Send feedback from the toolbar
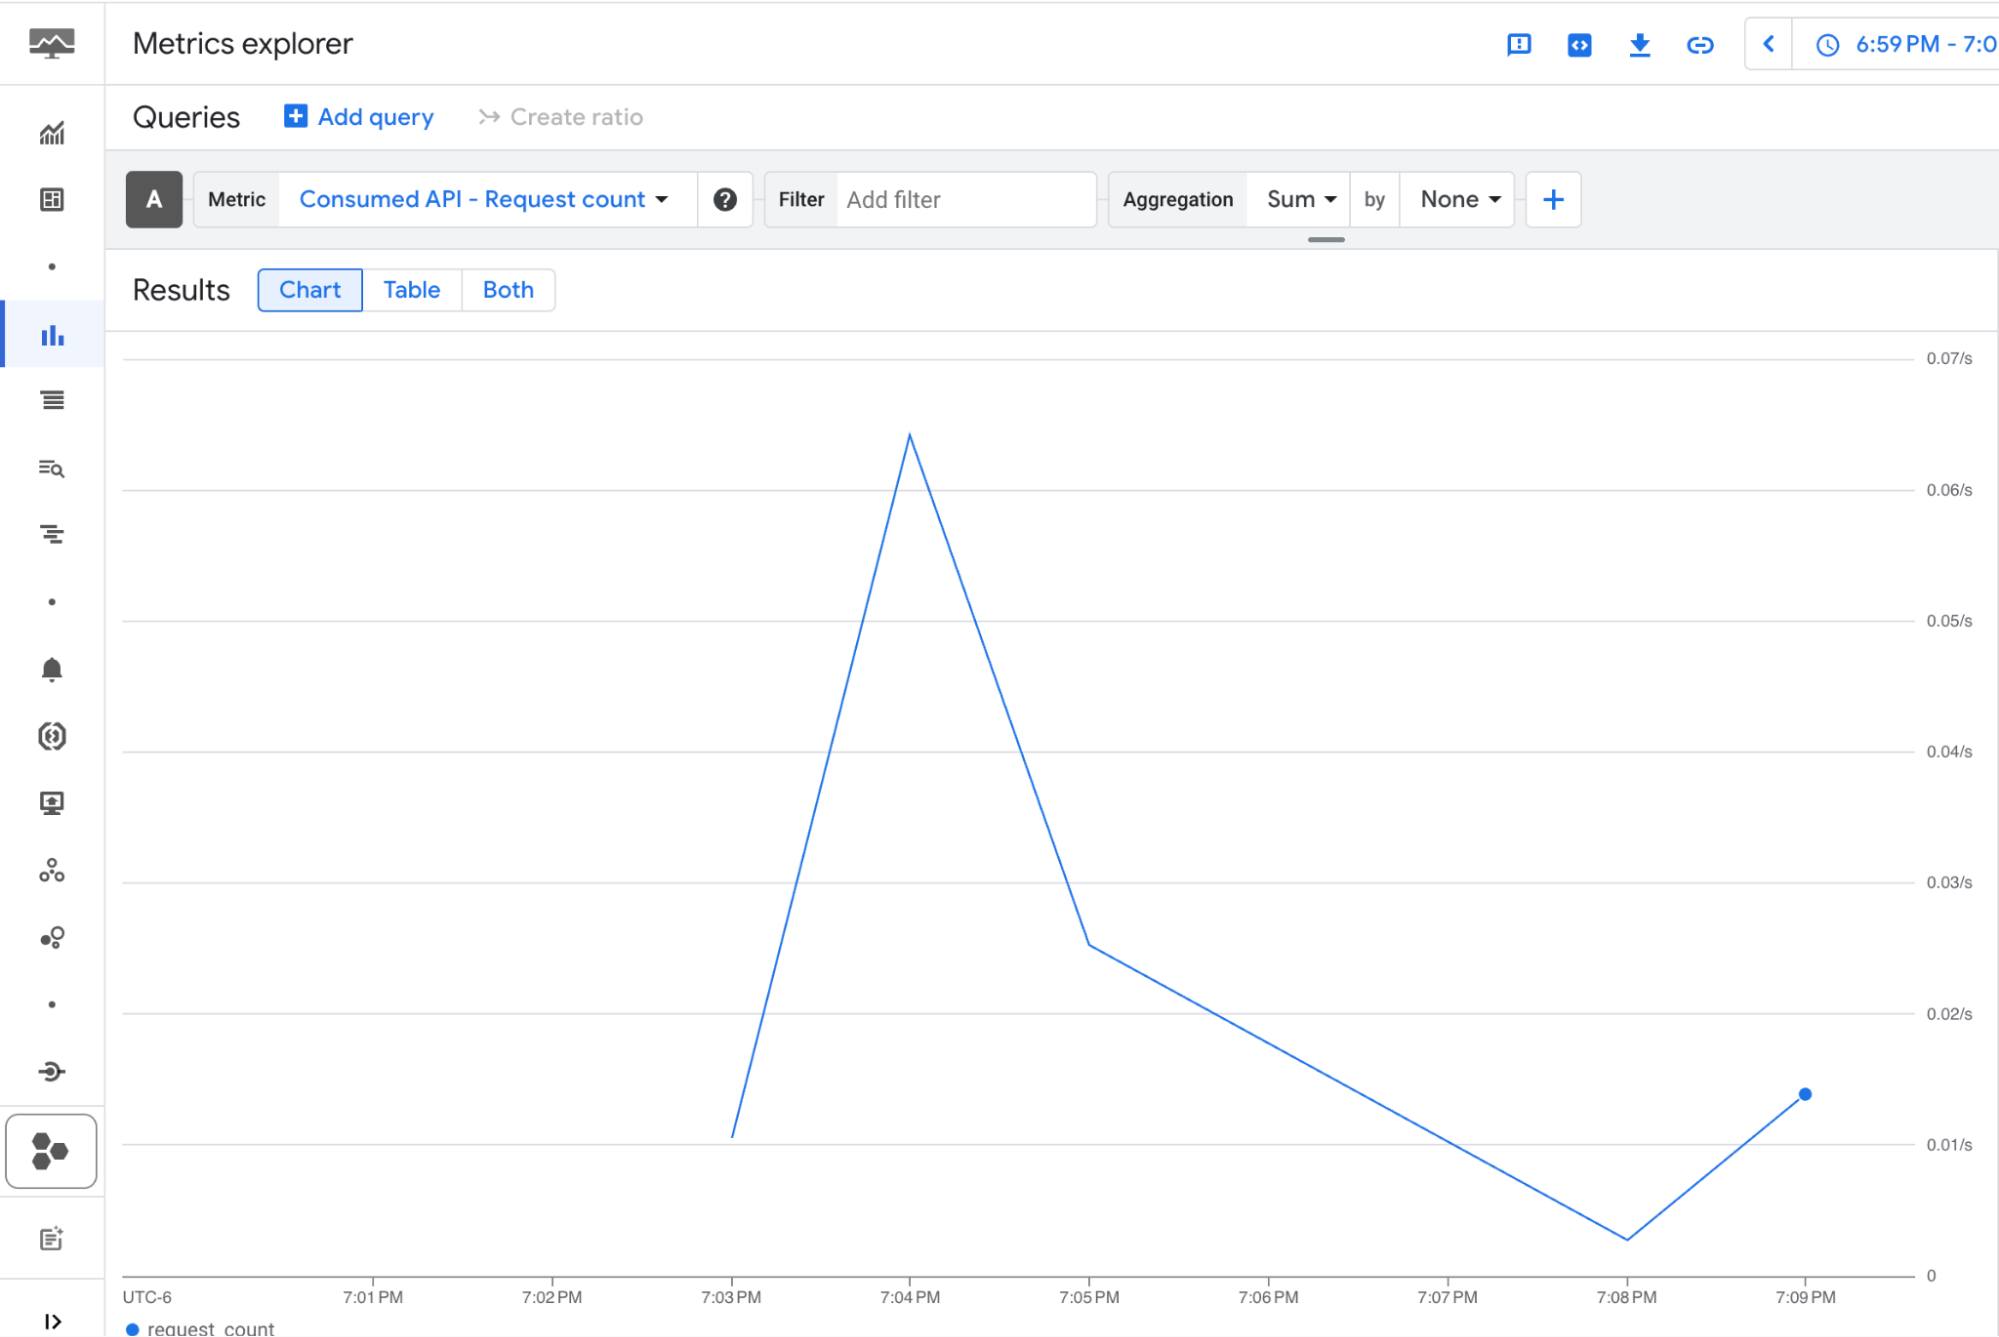1999x1337 pixels. tap(1520, 44)
